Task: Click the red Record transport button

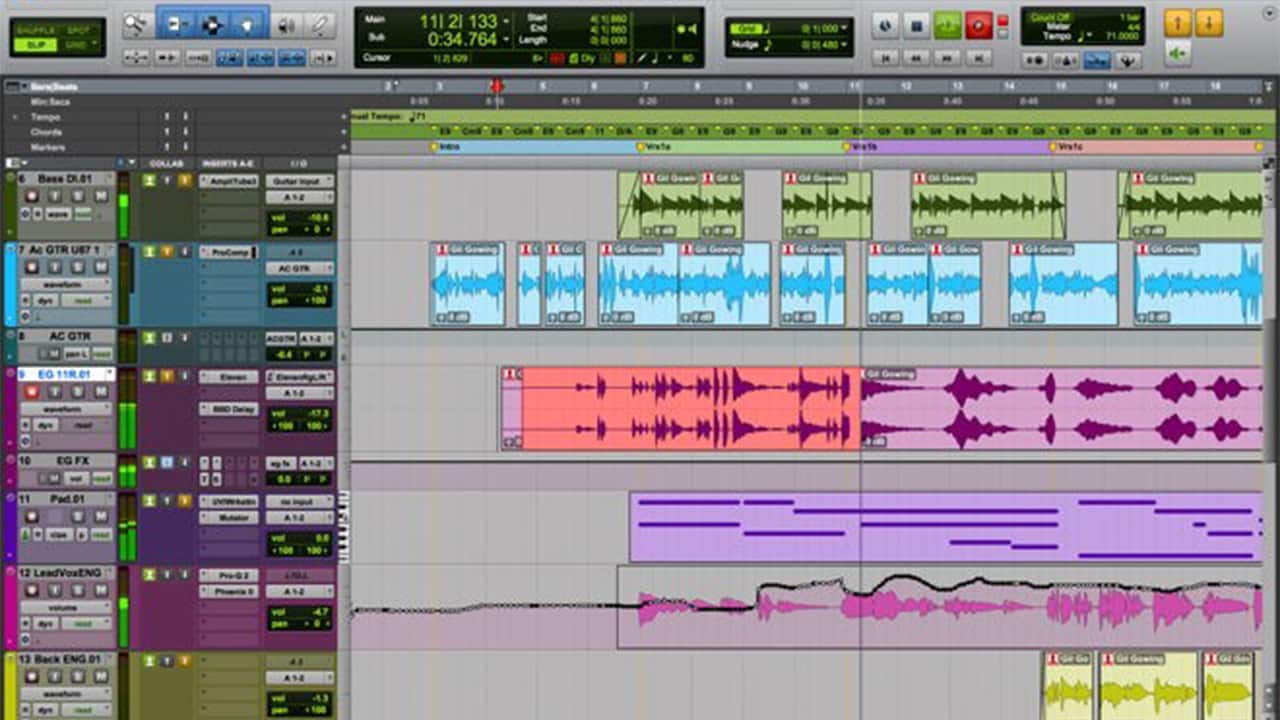Action: [978, 25]
